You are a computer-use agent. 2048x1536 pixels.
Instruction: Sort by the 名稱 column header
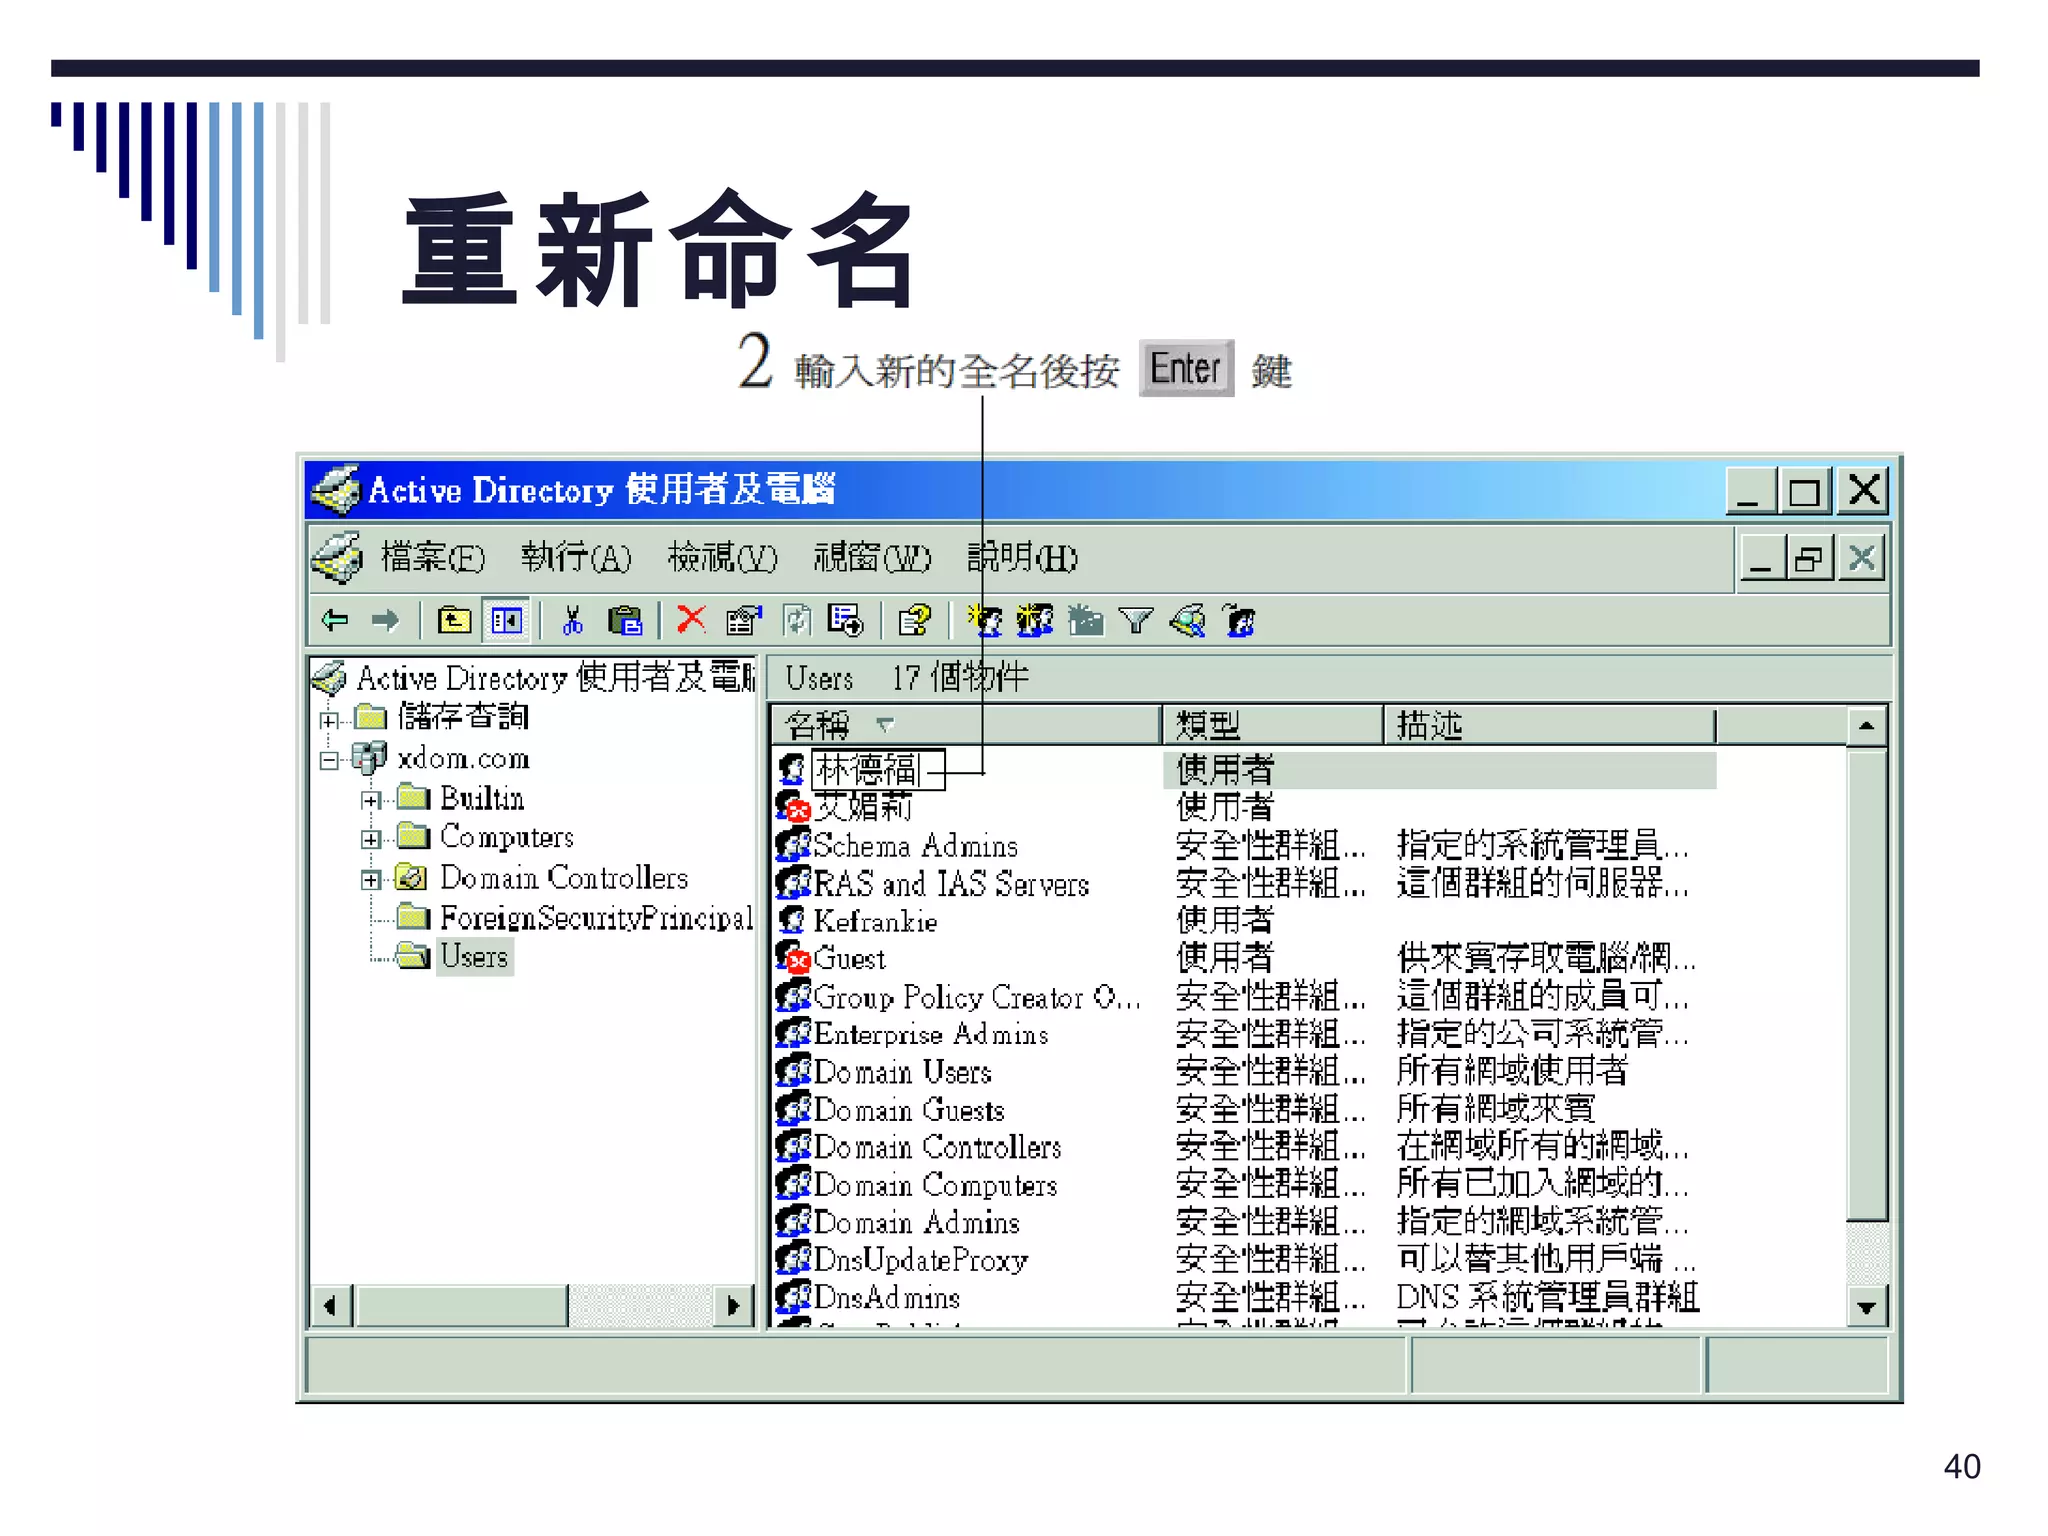coord(965,725)
